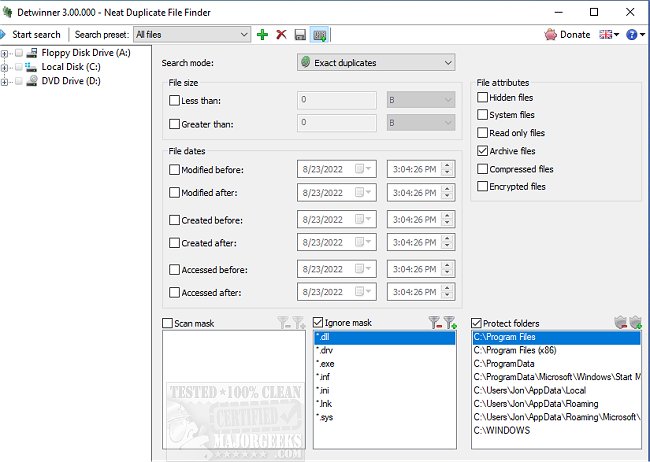650x462 pixels.
Task: Uncheck the Archive files checkbox
Action: pyautogui.click(x=482, y=151)
